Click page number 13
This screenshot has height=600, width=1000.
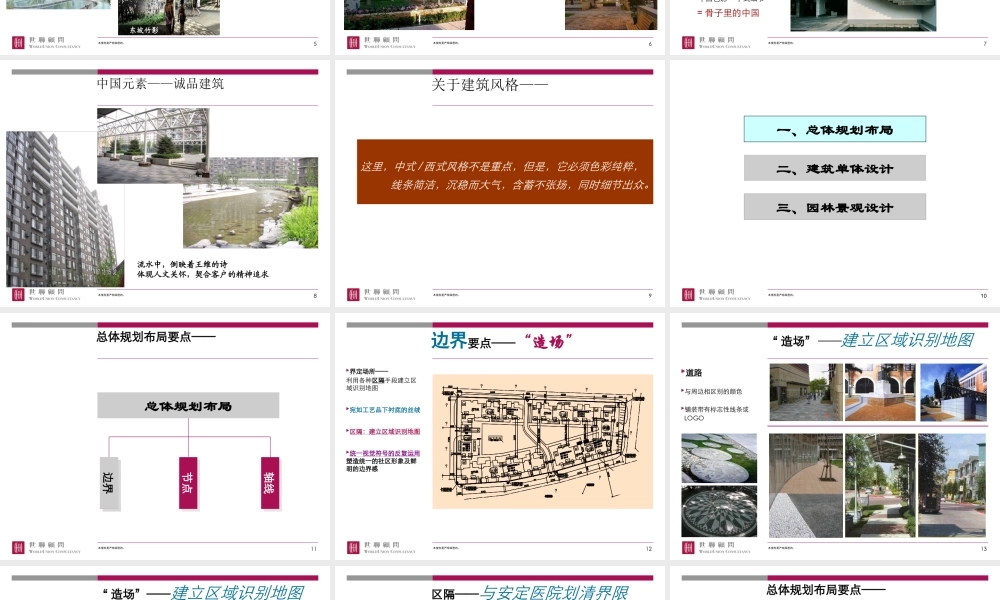point(983,548)
